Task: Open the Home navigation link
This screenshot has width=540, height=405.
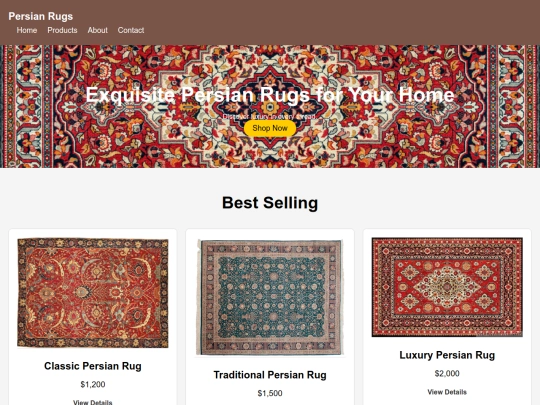Action: point(27,30)
